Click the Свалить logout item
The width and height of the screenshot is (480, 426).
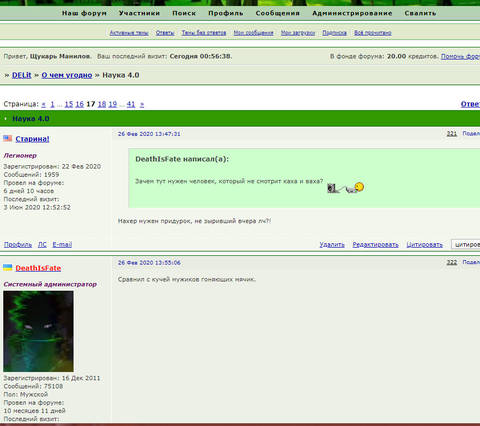click(x=420, y=13)
